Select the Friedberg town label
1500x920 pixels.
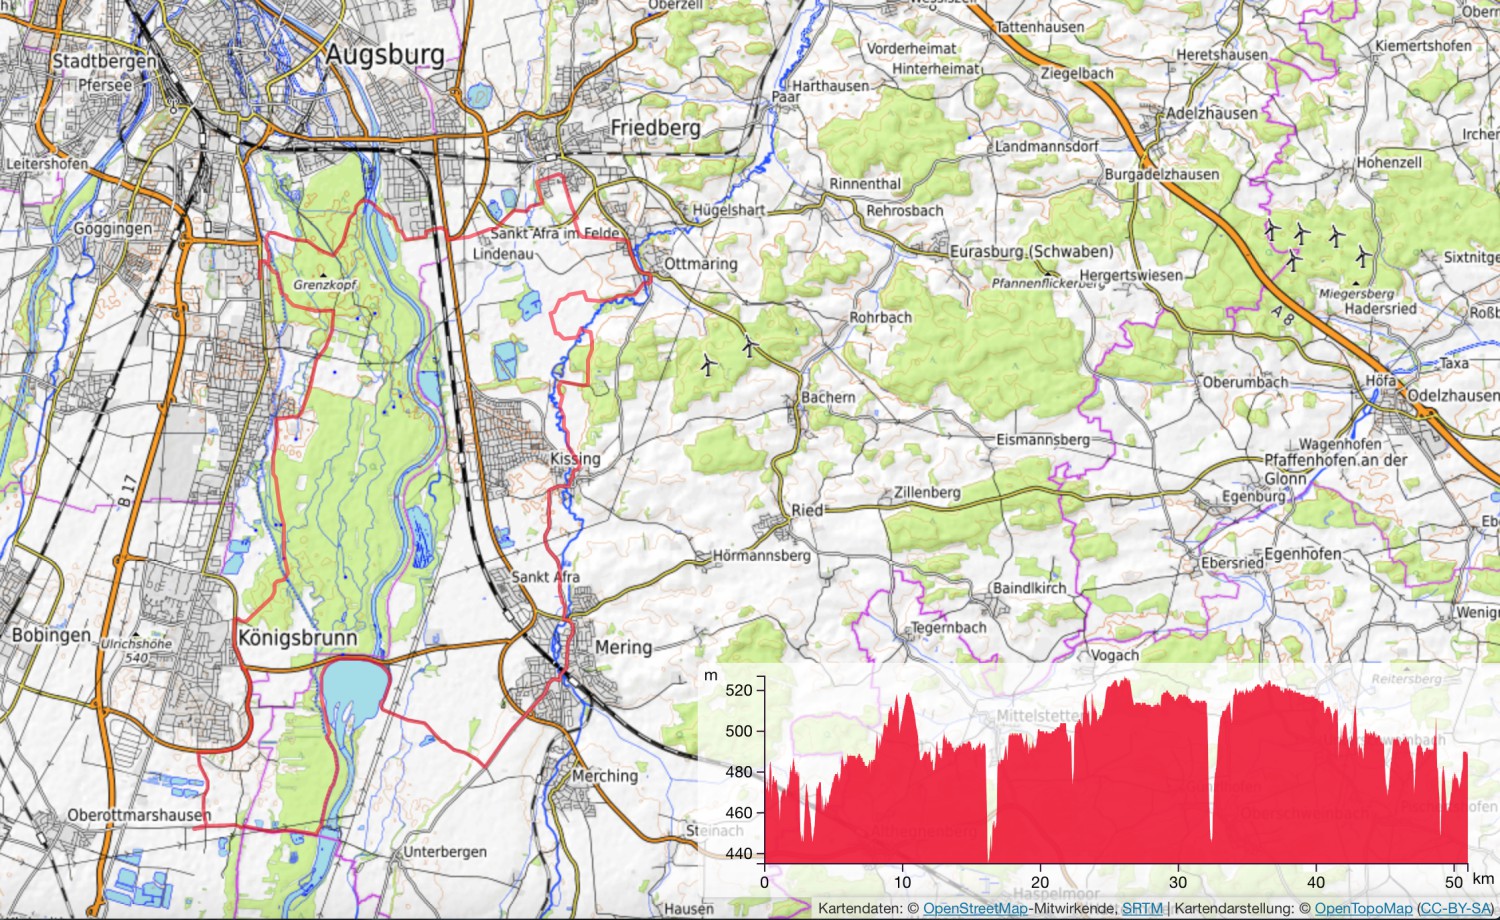[655, 128]
